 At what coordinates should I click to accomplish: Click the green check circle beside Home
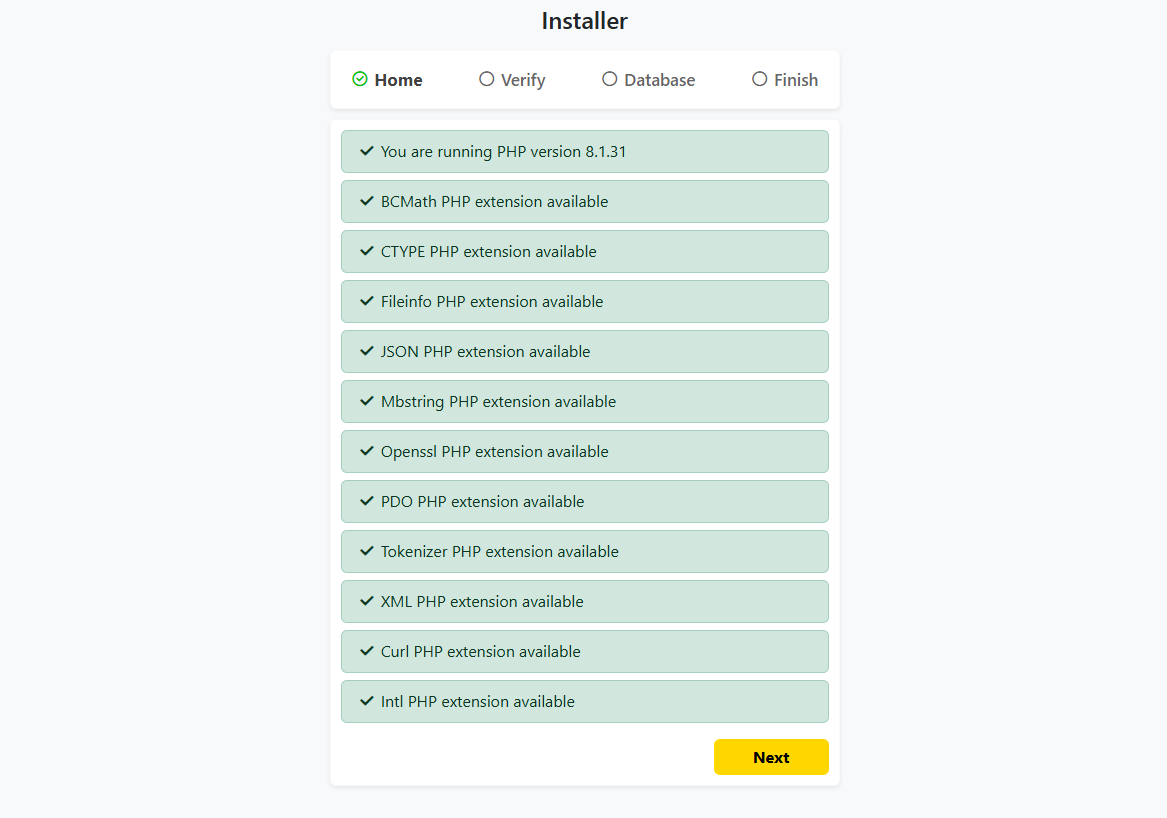point(360,79)
